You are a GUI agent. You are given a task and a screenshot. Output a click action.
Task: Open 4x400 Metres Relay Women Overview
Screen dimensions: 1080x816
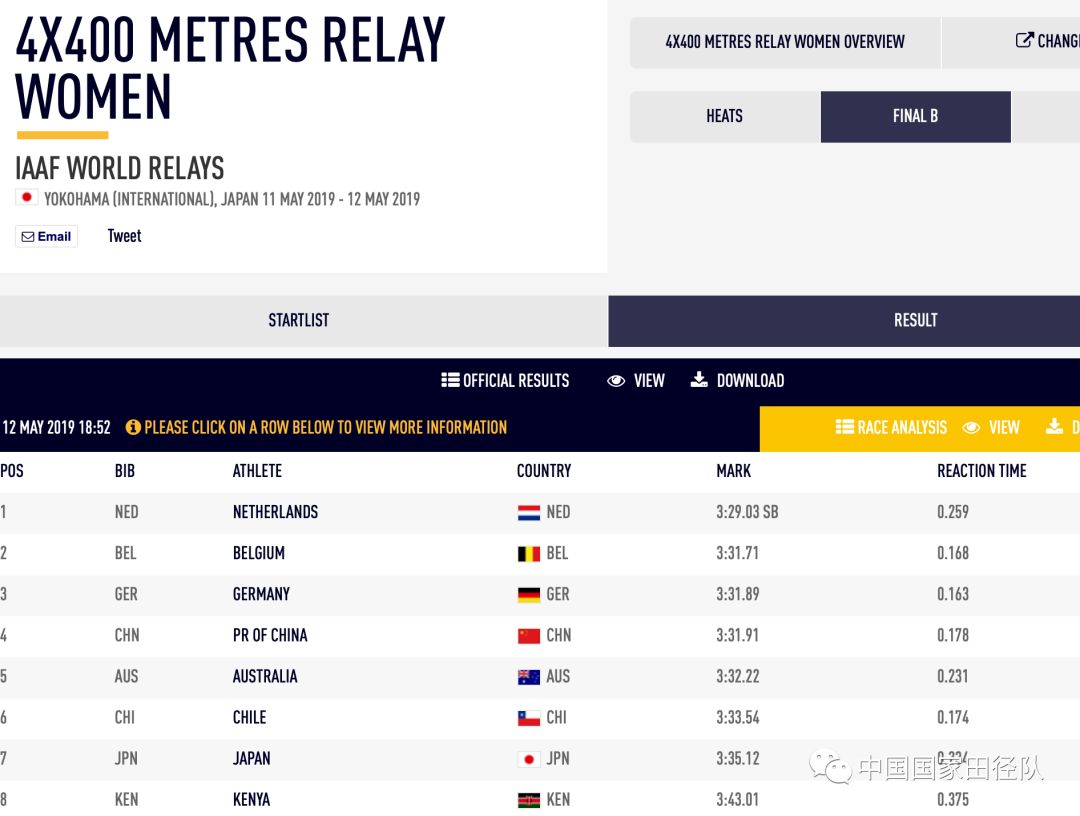(785, 42)
